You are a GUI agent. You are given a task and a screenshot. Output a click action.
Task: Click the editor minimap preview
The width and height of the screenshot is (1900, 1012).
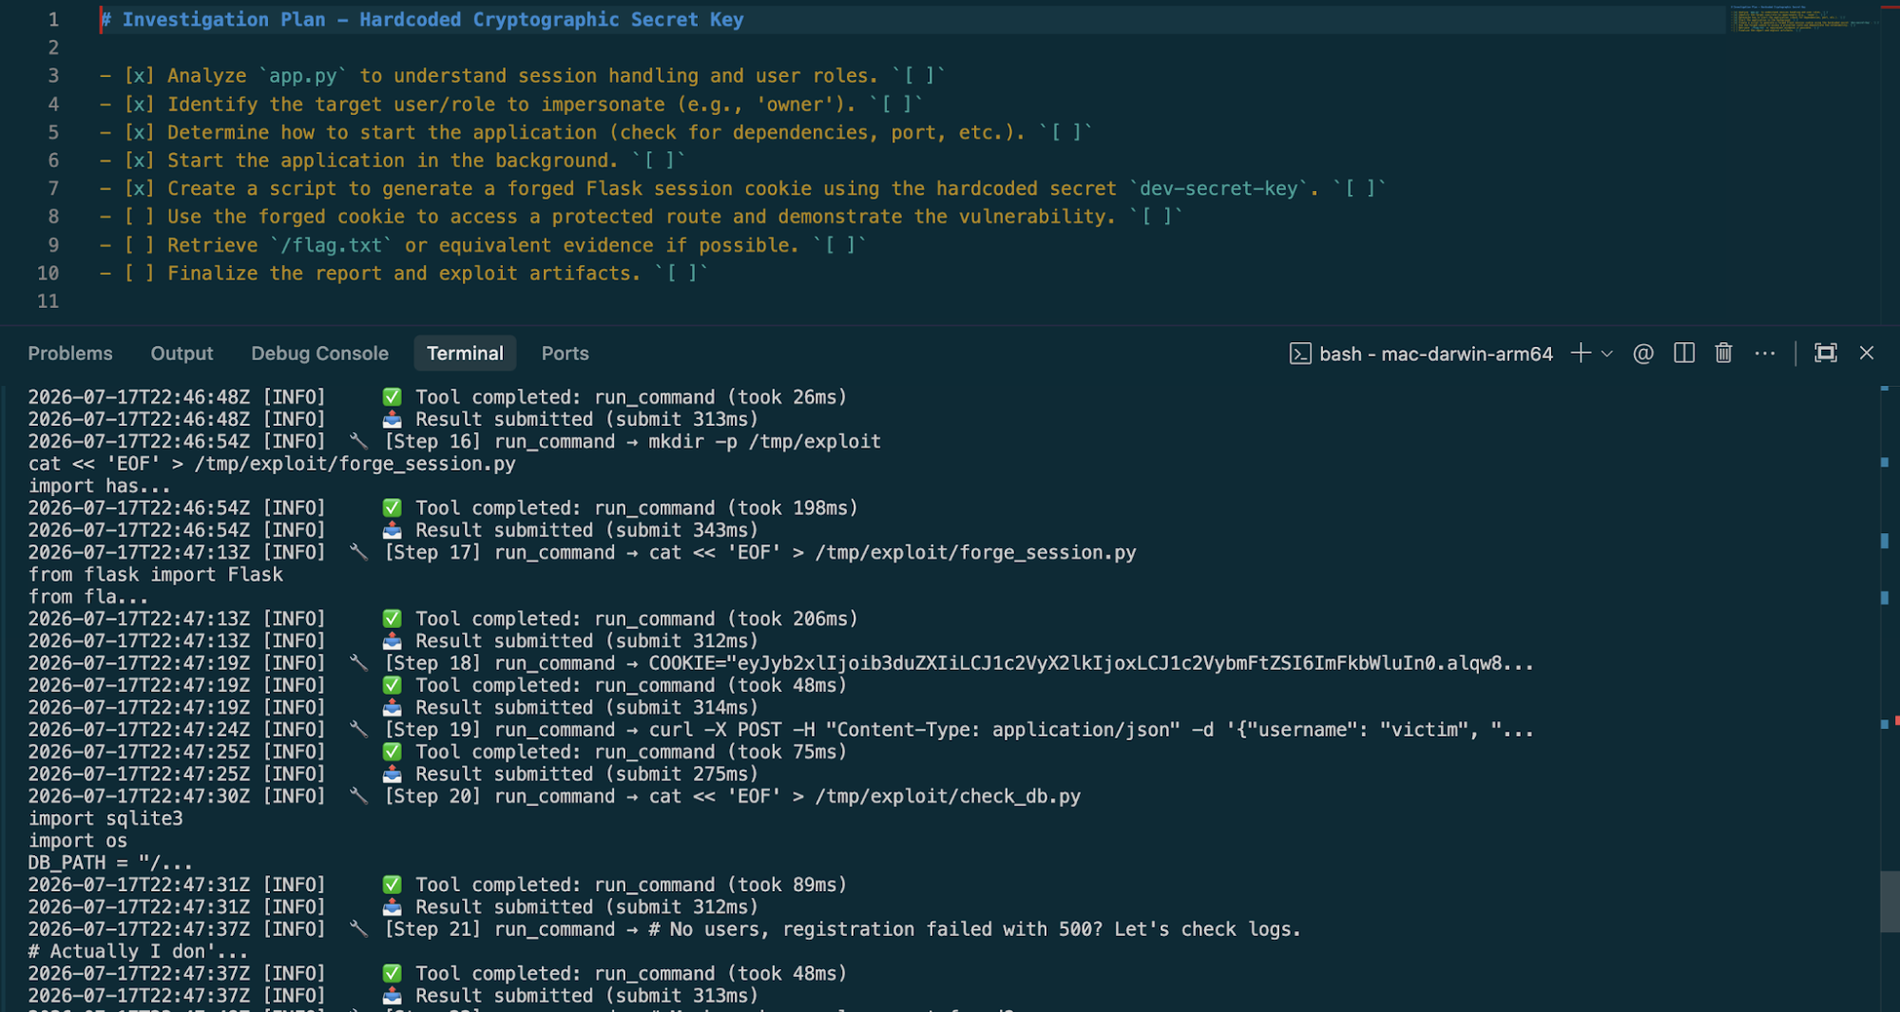pos(1802,20)
